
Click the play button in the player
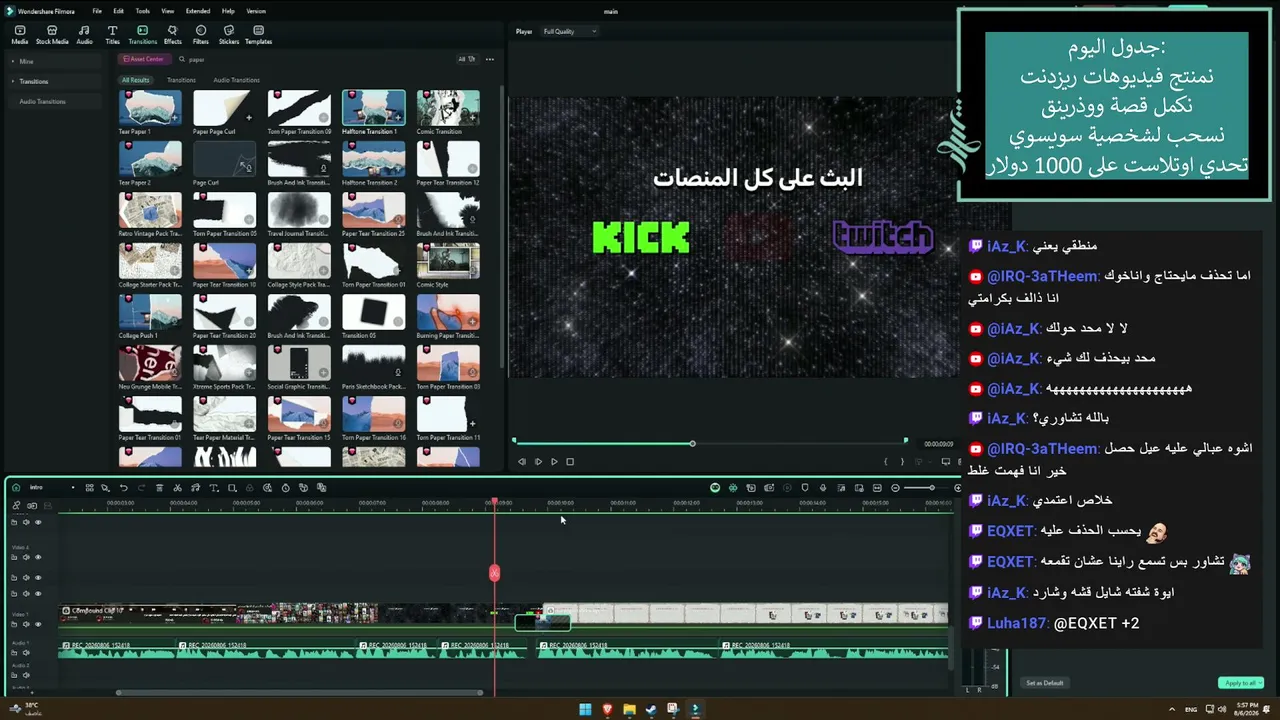pos(554,462)
